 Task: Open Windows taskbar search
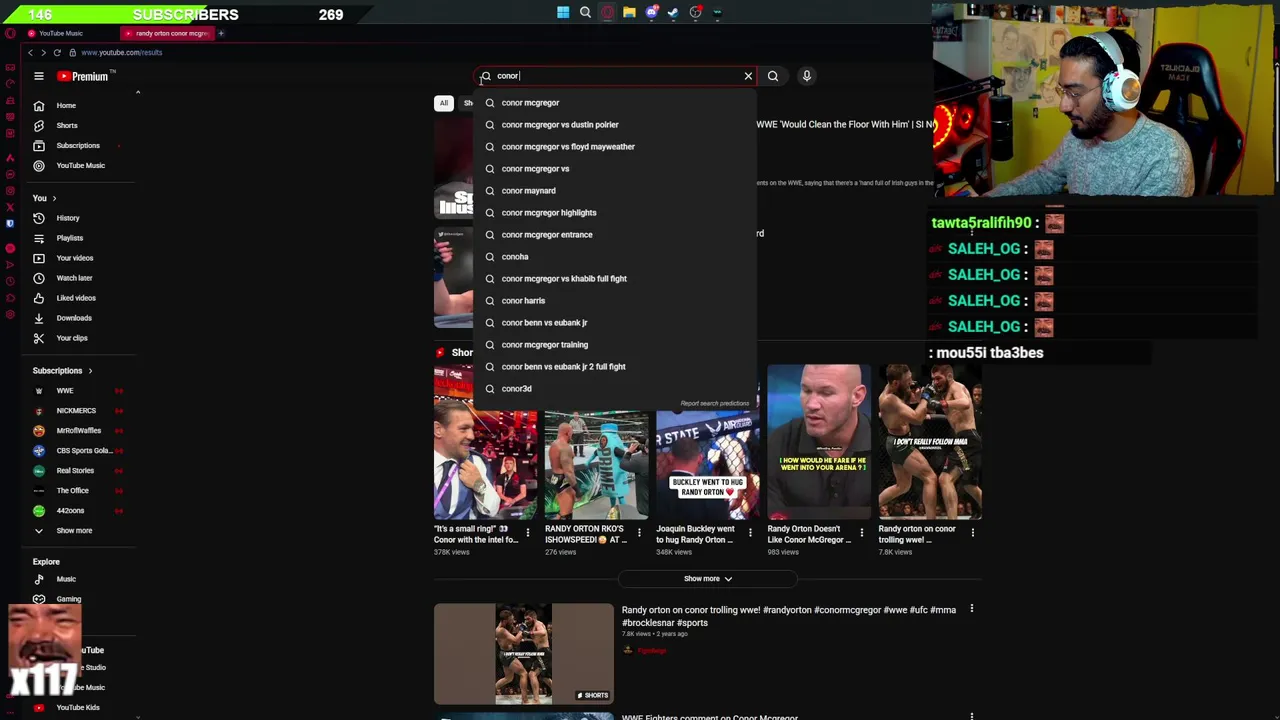tap(585, 13)
